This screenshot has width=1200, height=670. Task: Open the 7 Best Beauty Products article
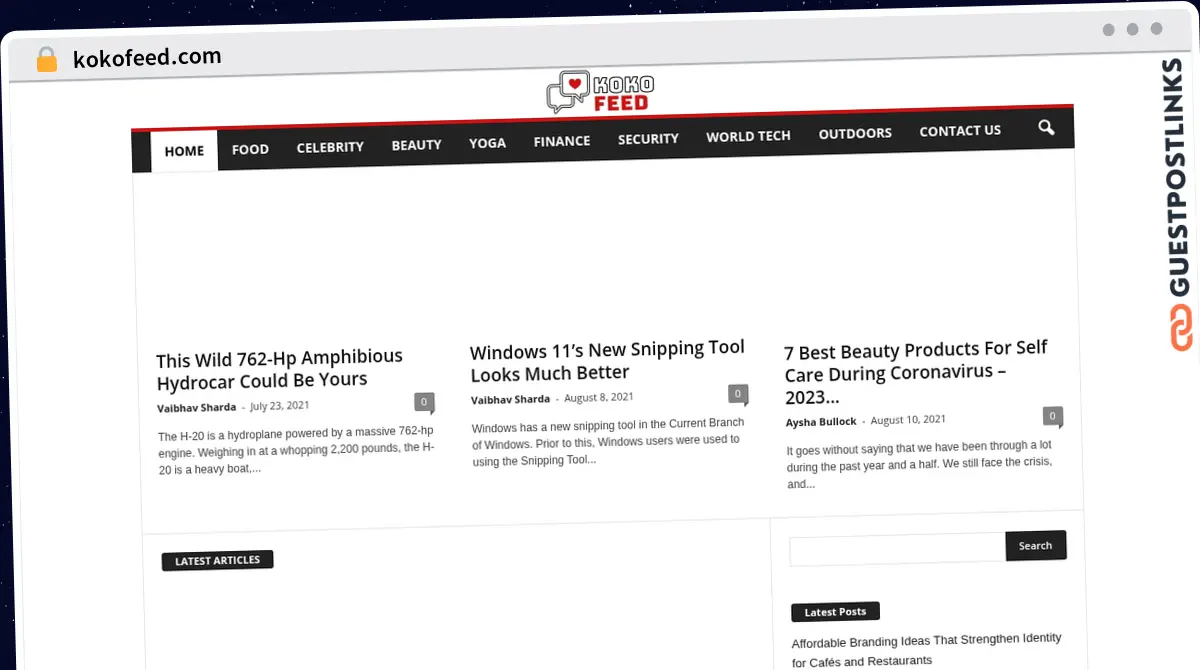coord(916,361)
